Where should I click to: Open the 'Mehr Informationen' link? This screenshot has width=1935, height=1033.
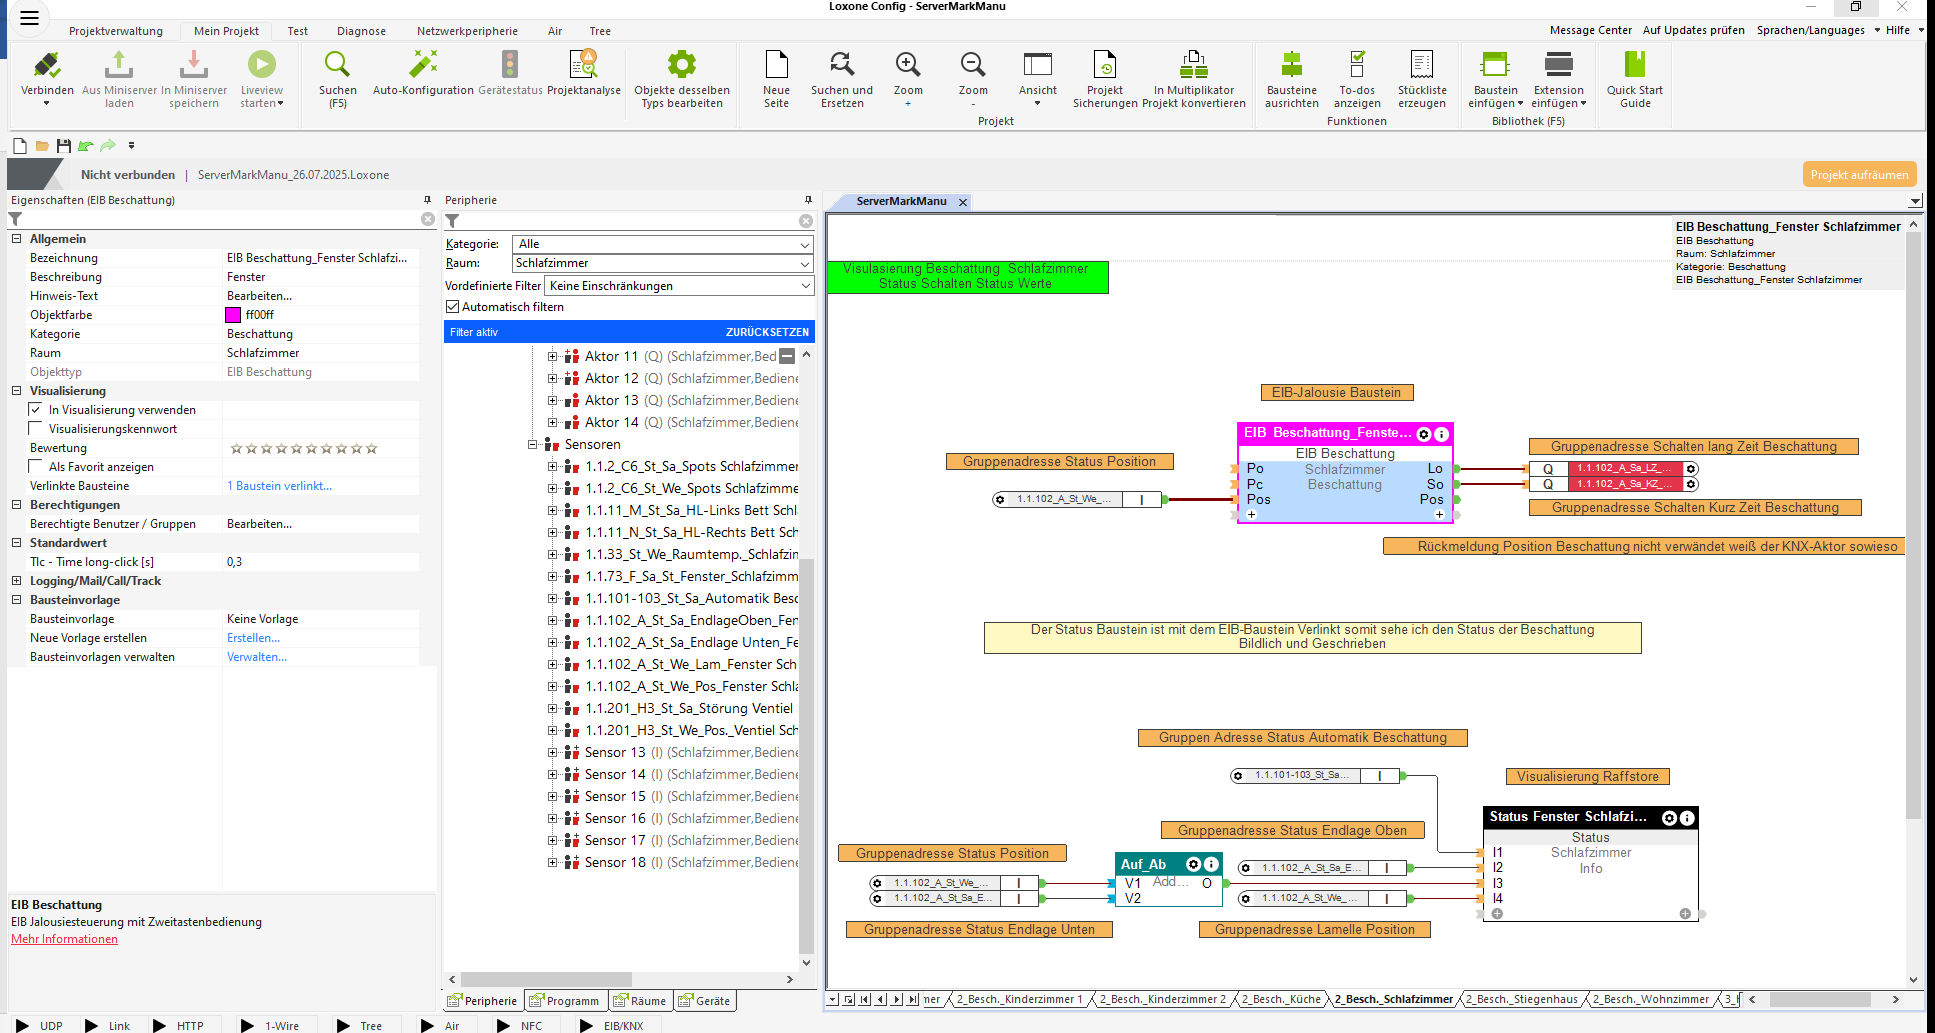point(64,939)
